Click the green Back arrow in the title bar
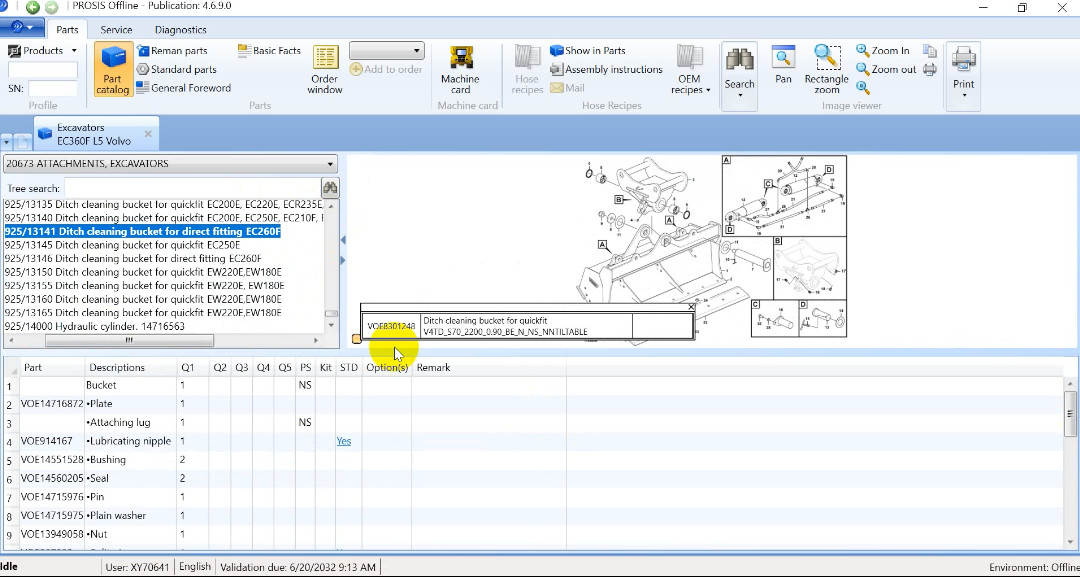Image resolution: width=1080 pixels, height=577 pixels. 32,7
